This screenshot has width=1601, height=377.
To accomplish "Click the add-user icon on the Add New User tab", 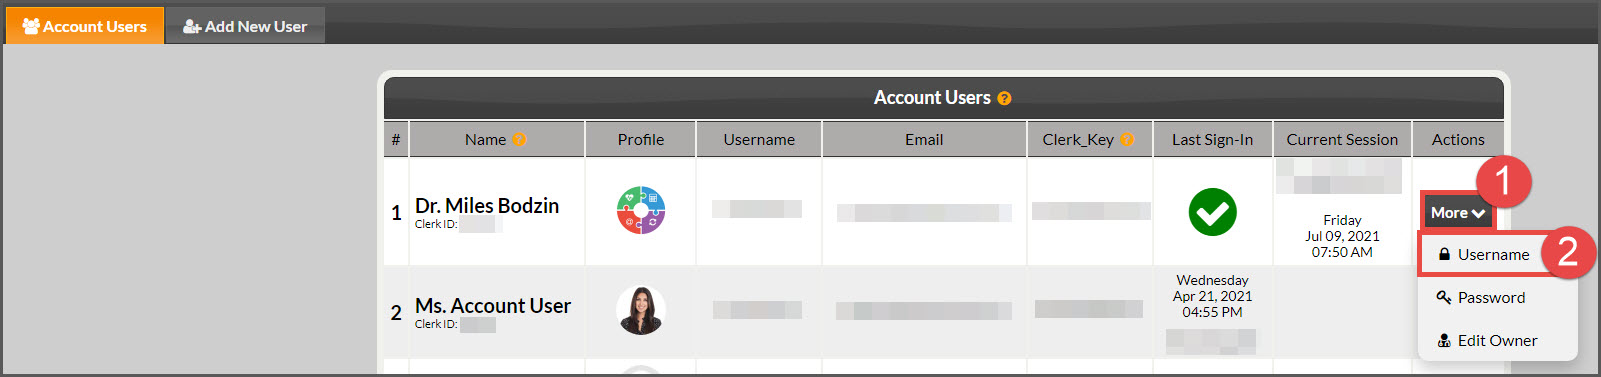I will 192,27.
